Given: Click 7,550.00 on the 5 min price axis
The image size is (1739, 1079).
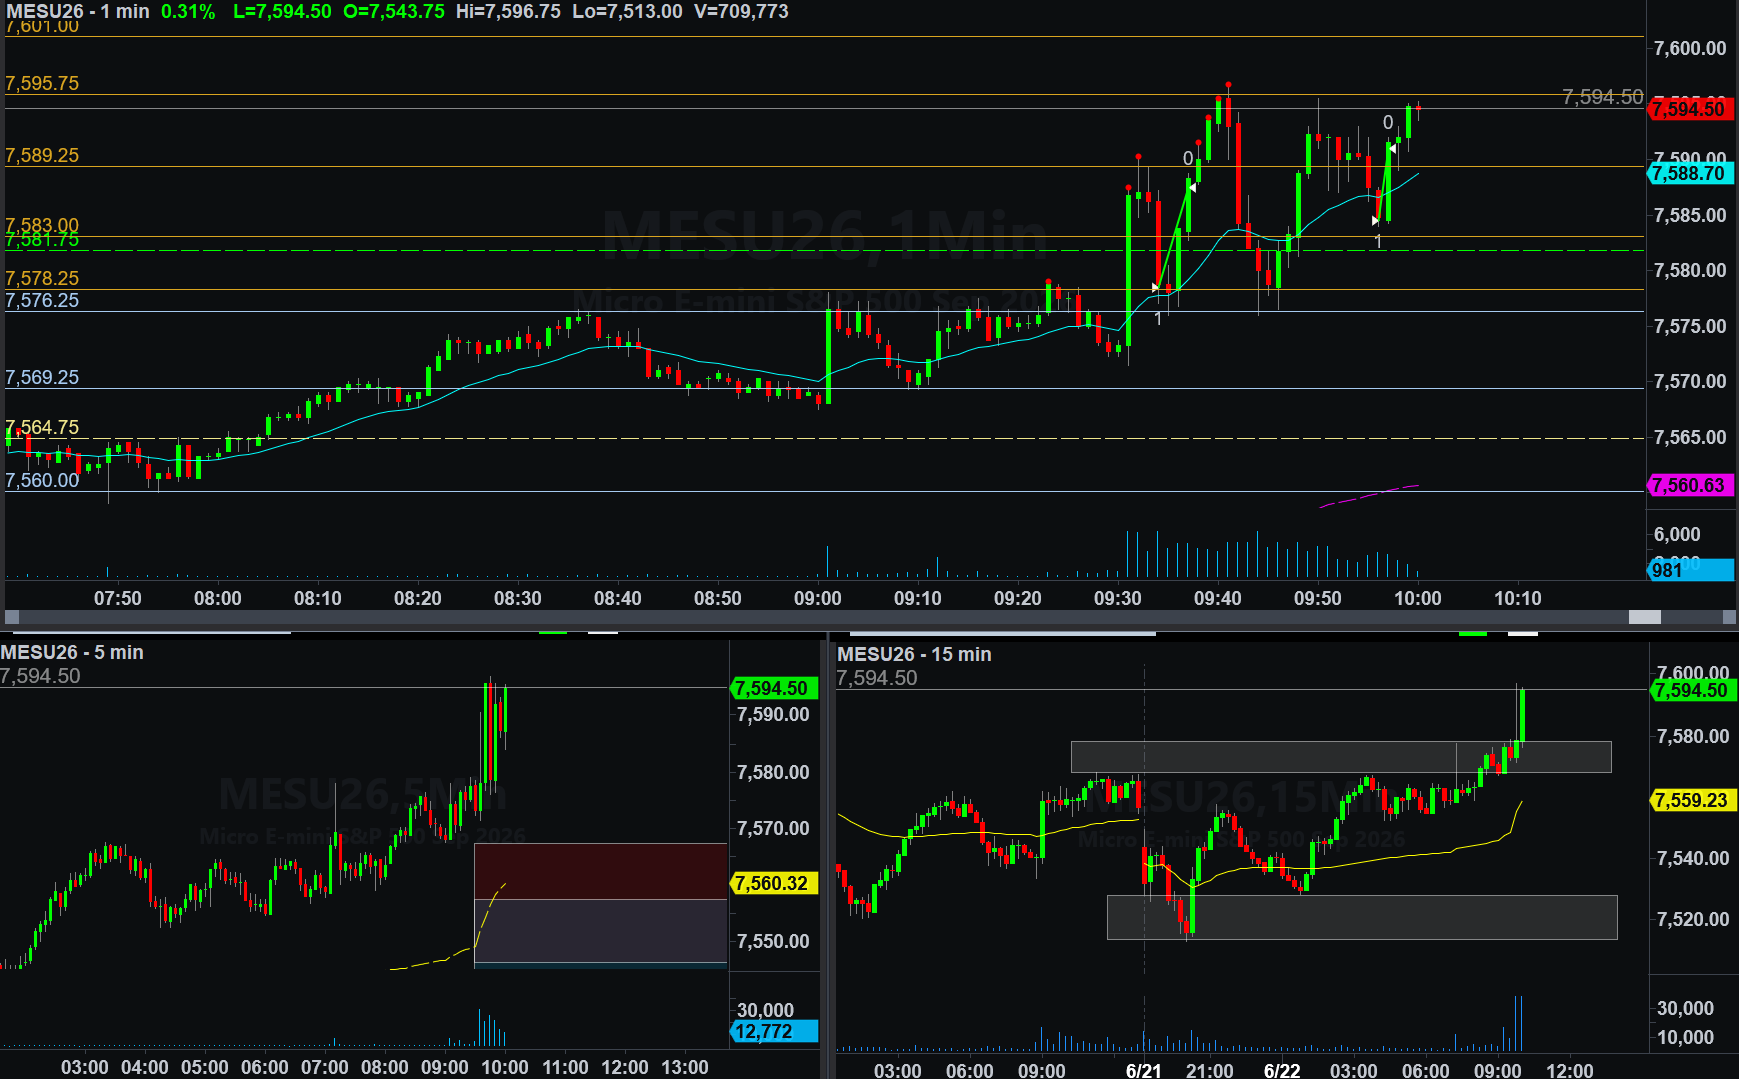Looking at the screenshot, I should click(x=773, y=941).
